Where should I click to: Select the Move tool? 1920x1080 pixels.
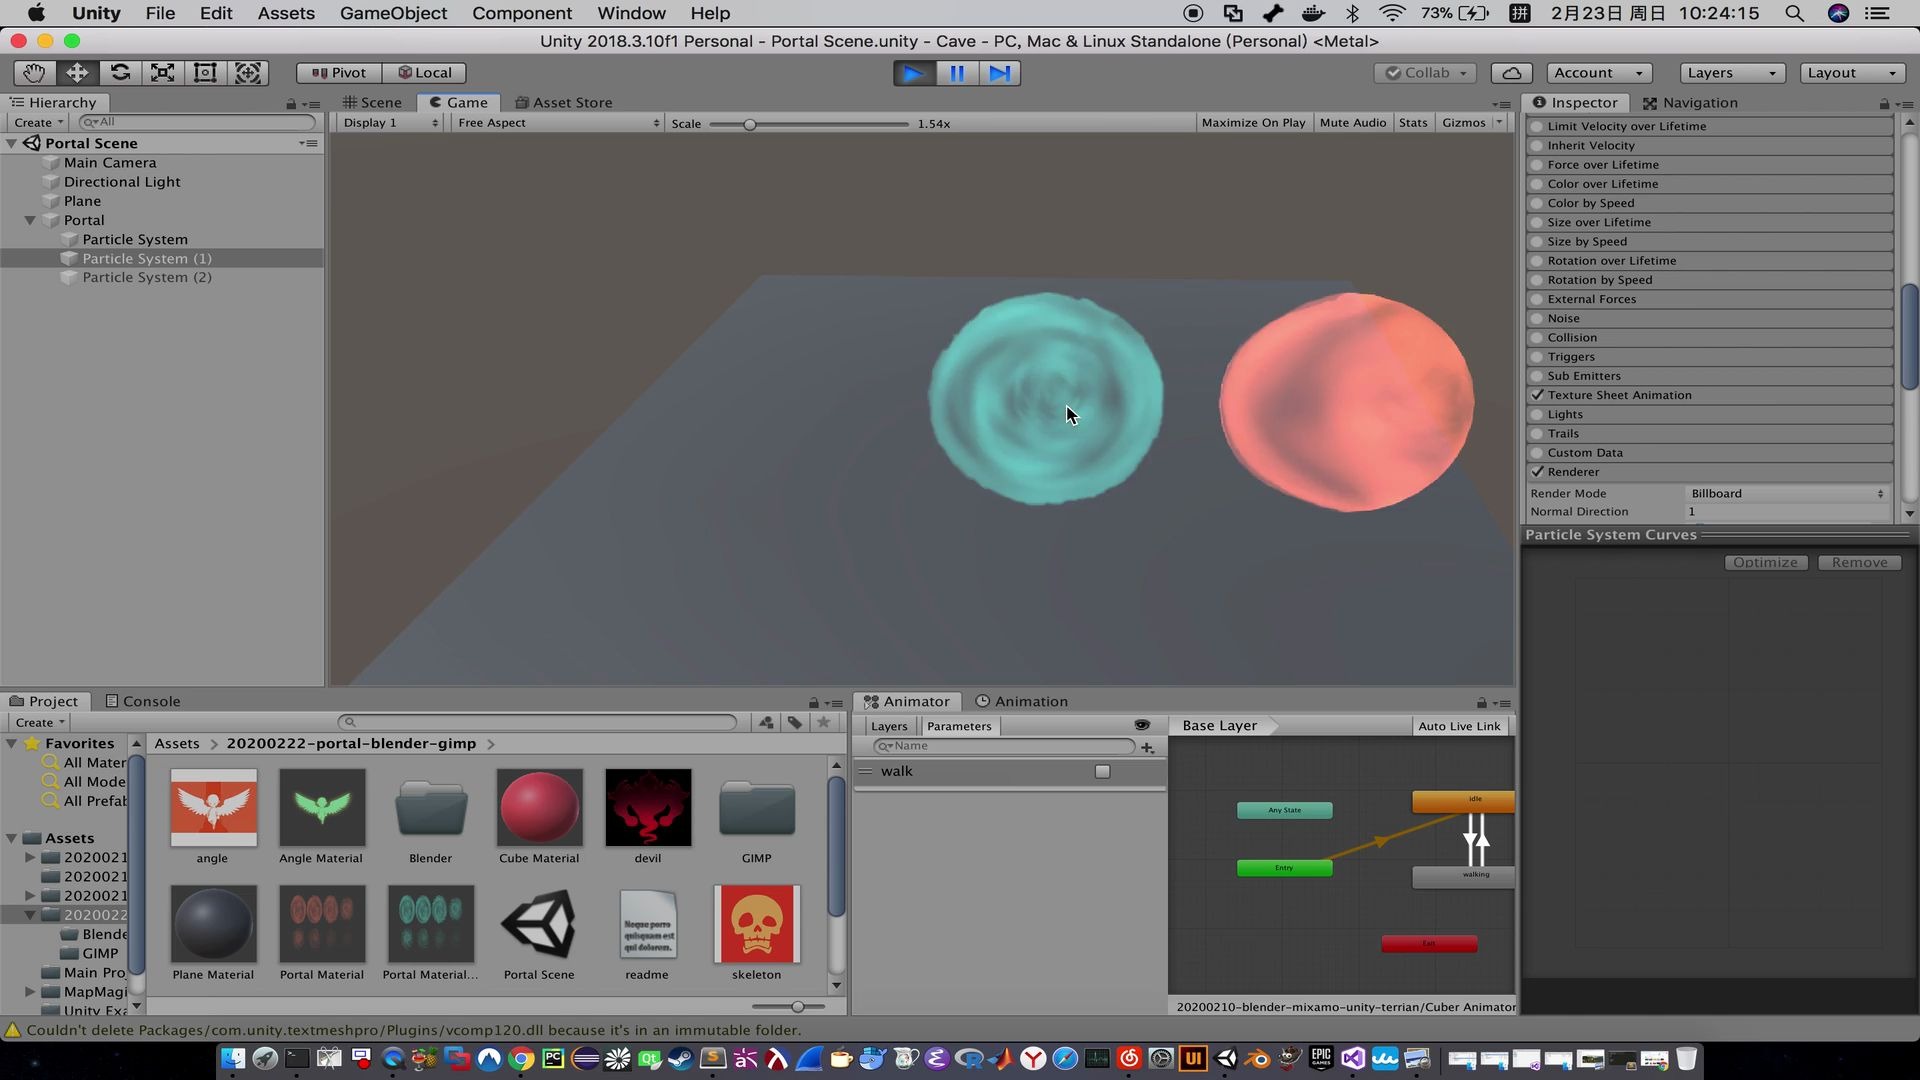[x=77, y=73]
